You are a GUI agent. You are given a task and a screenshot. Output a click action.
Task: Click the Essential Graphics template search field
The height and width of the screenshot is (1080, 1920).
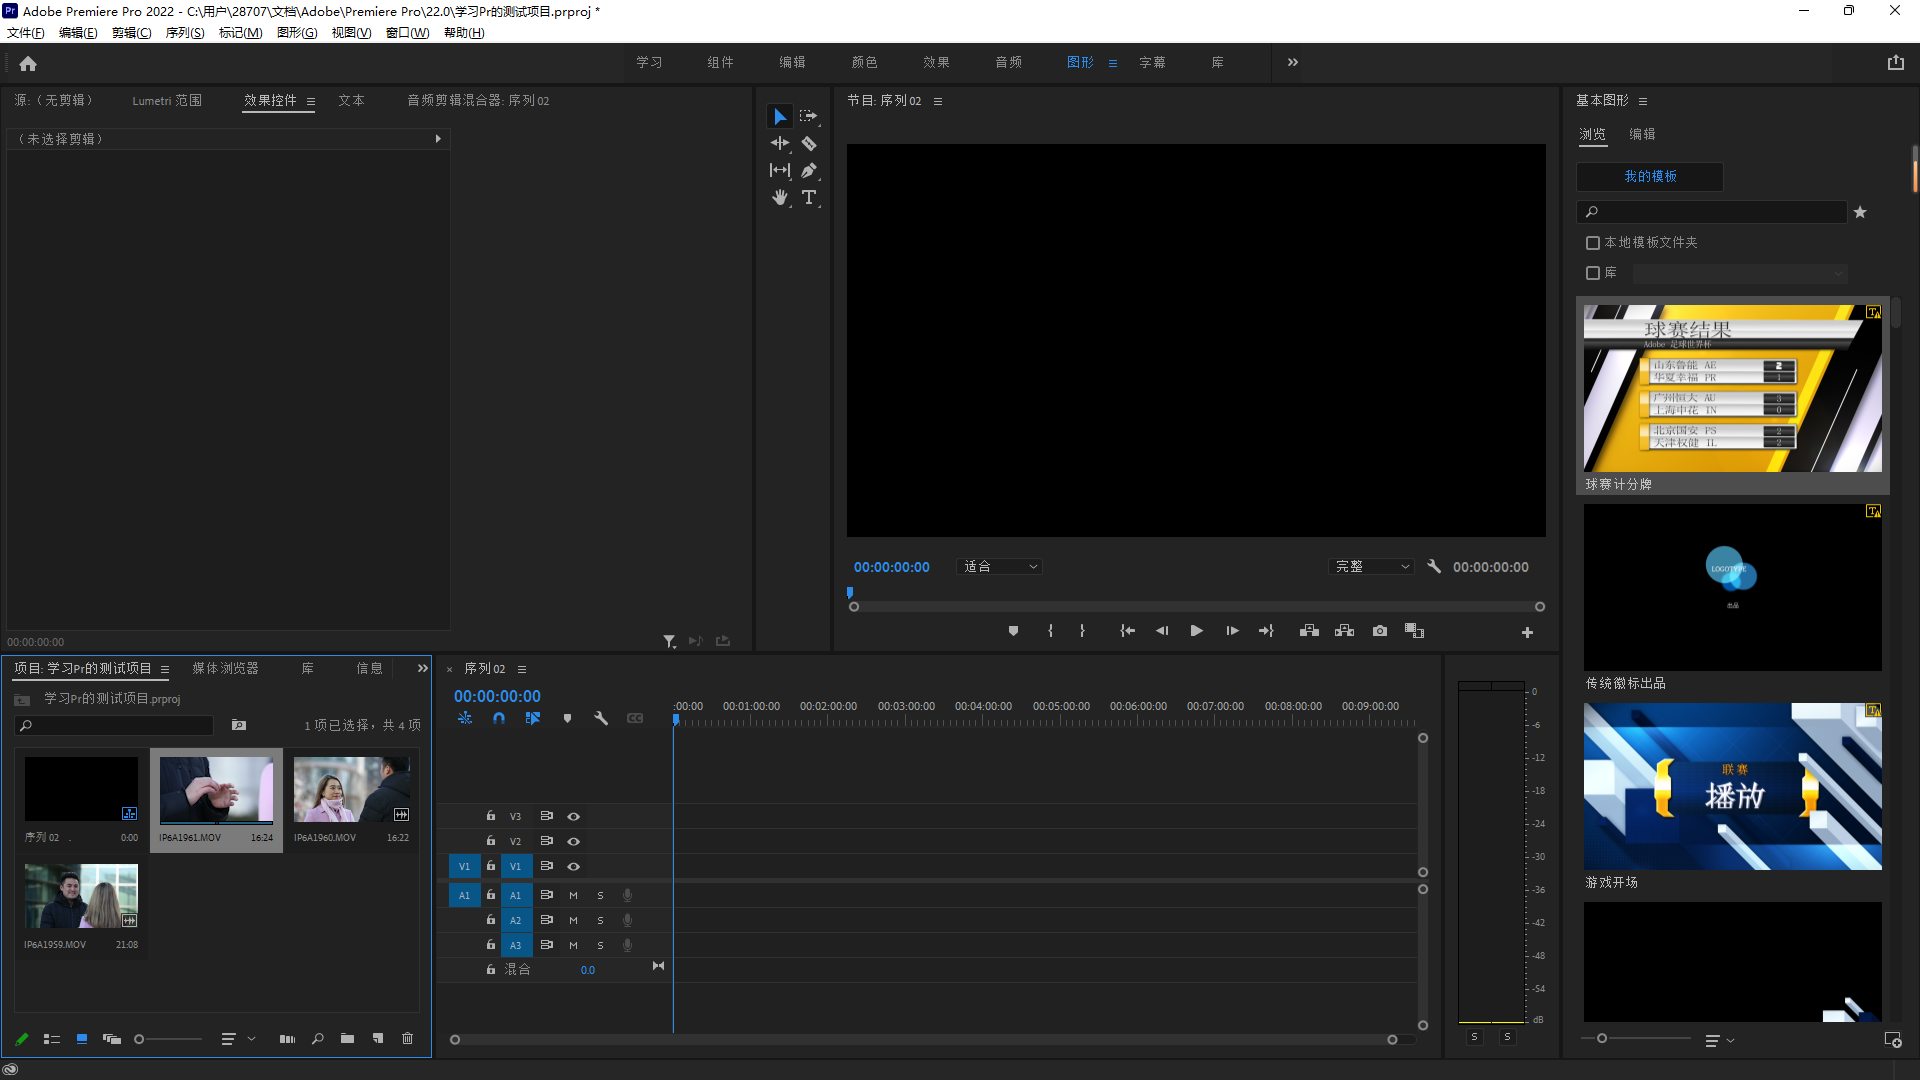pyautogui.click(x=1712, y=212)
